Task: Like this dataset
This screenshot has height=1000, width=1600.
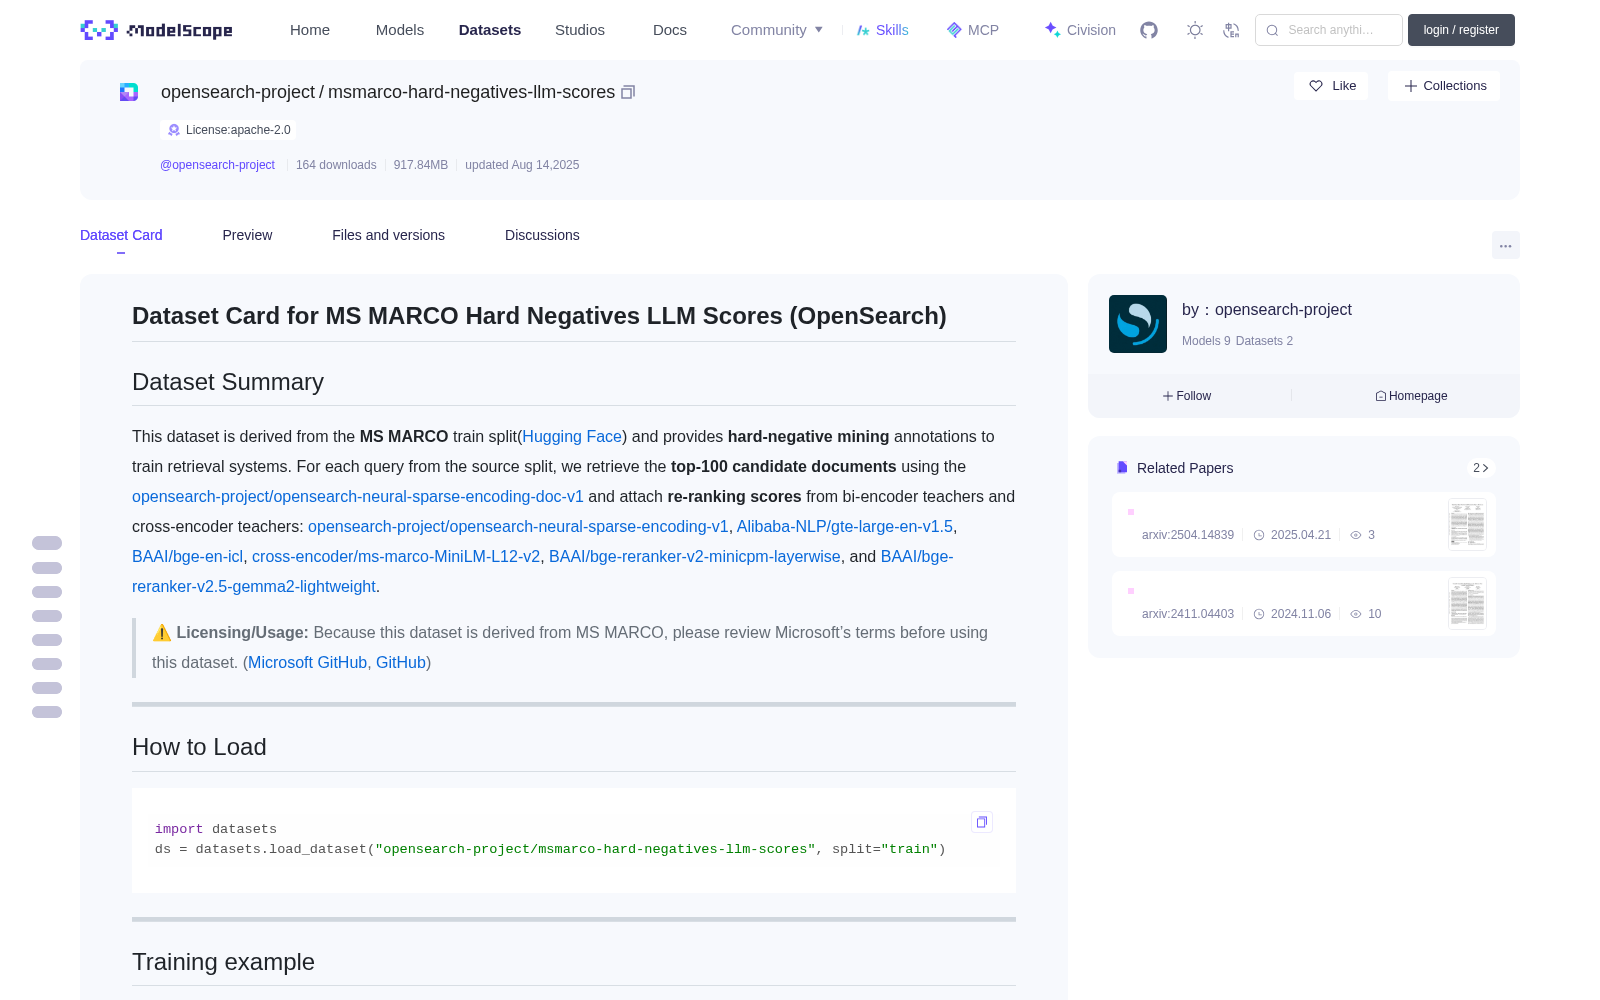Action: pos(1332,86)
